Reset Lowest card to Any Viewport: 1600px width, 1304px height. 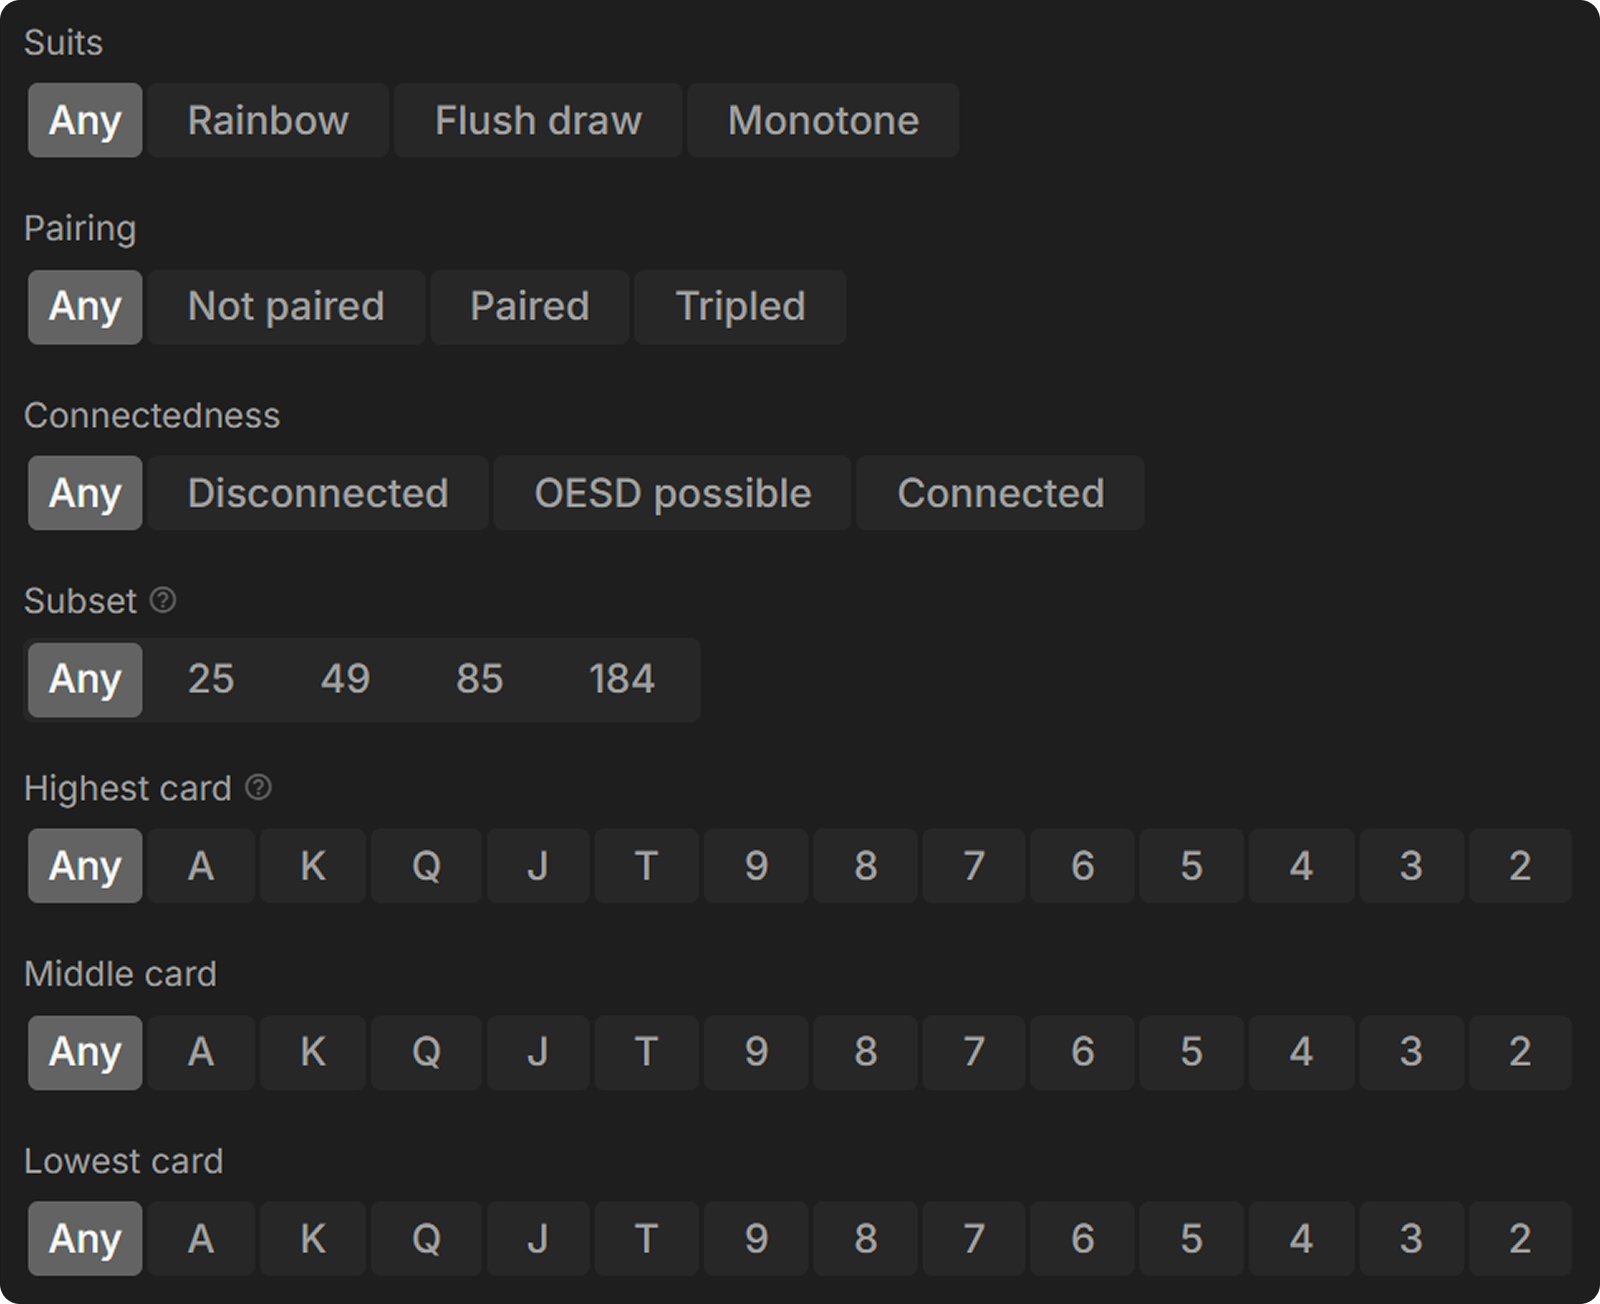pyautogui.click(x=85, y=1238)
